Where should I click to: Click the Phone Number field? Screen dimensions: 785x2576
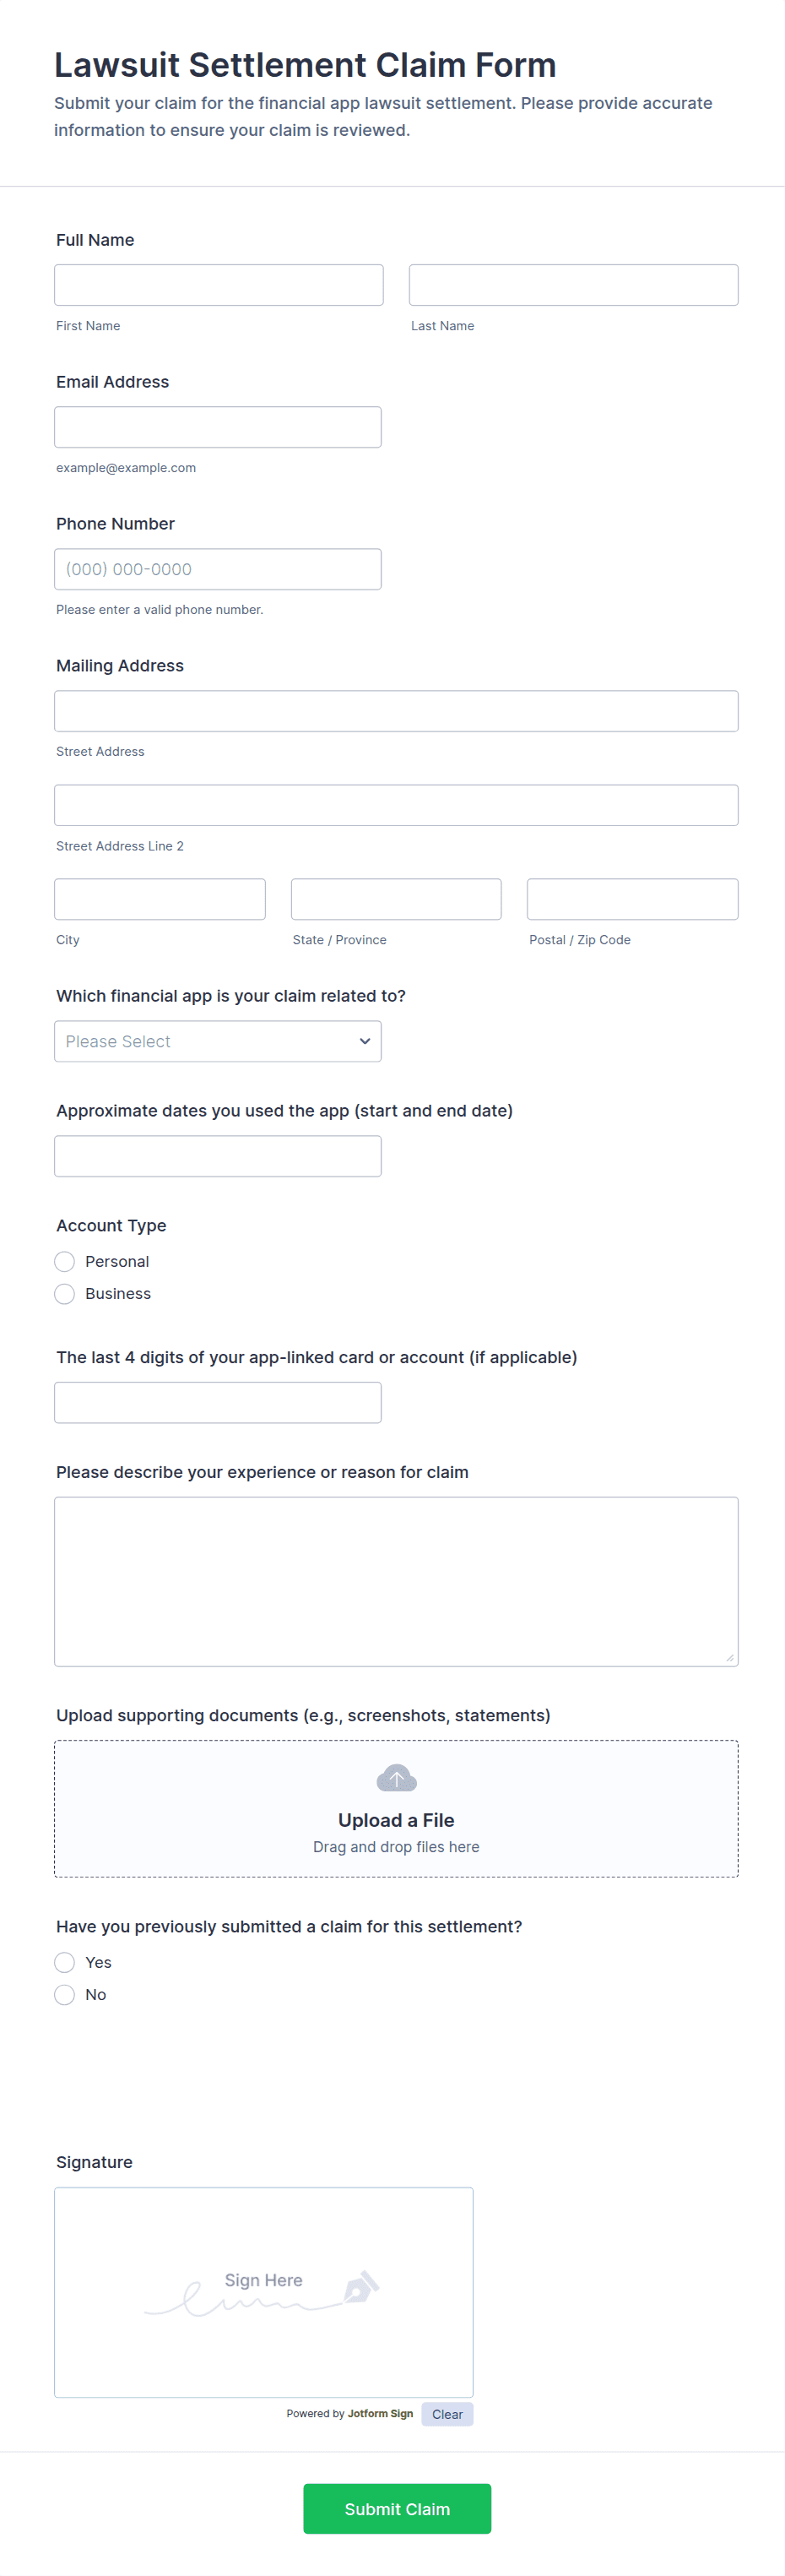tap(218, 569)
